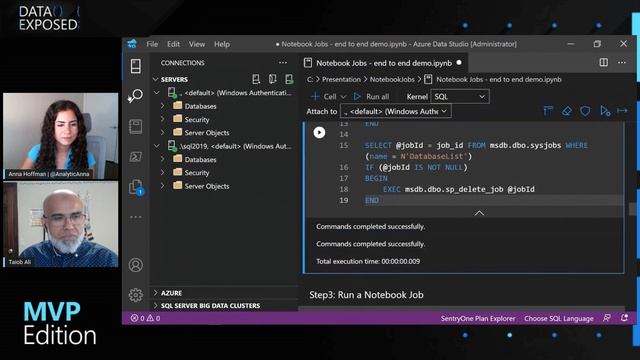Click the Run with parameters icon
The image size is (640, 360).
(605, 111)
